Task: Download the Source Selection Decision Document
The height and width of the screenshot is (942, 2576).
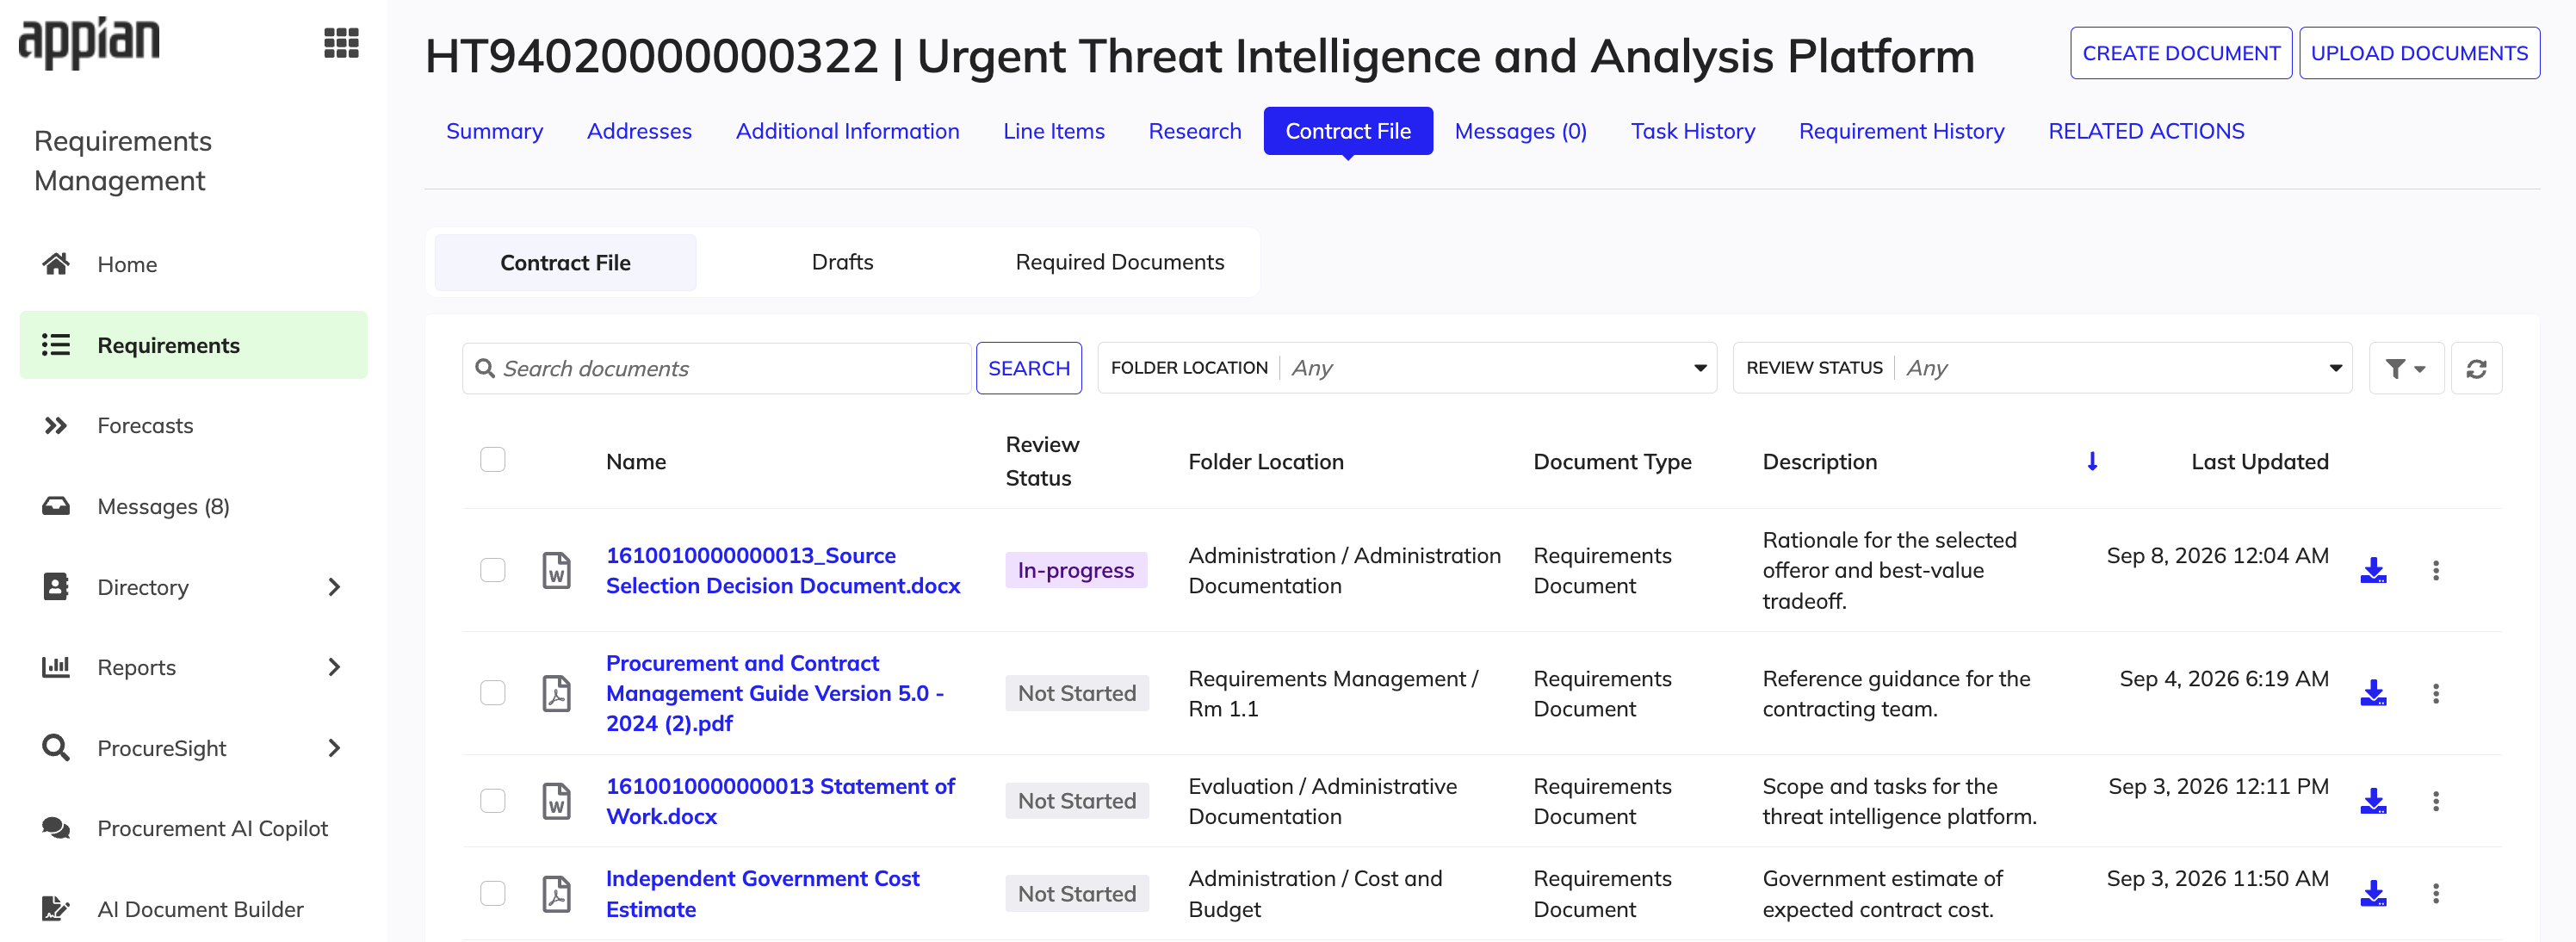Action: pos(2373,570)
